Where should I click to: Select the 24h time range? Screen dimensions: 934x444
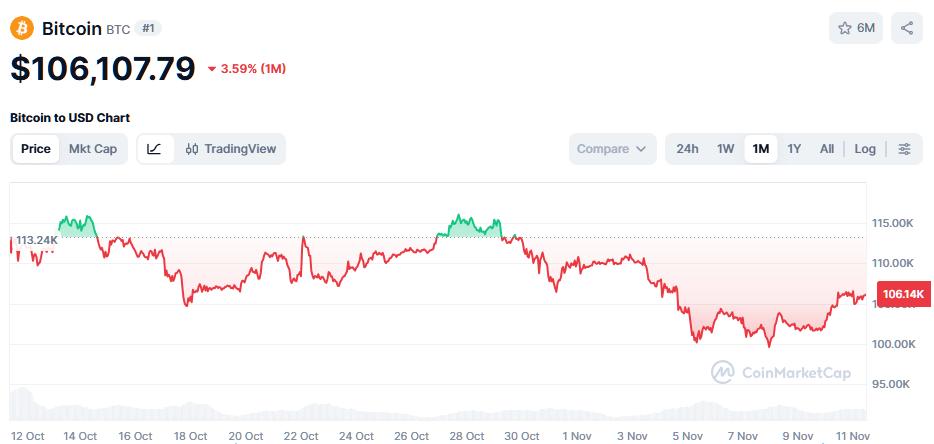tap(687, 149)
